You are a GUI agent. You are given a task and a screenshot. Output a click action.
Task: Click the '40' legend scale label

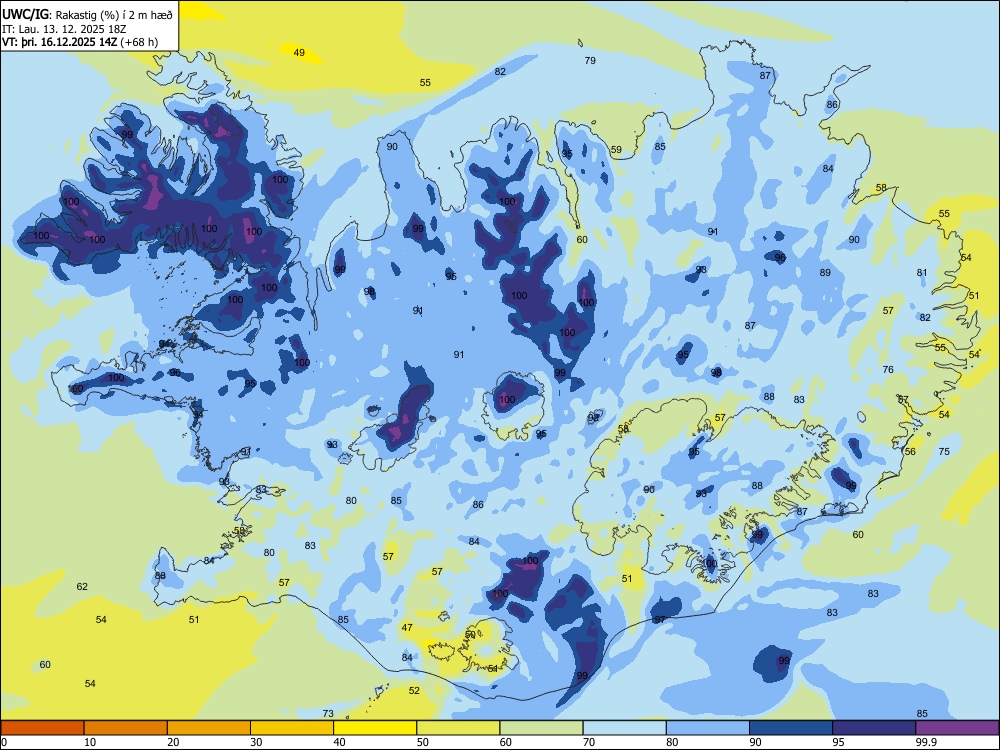[340, 742]
